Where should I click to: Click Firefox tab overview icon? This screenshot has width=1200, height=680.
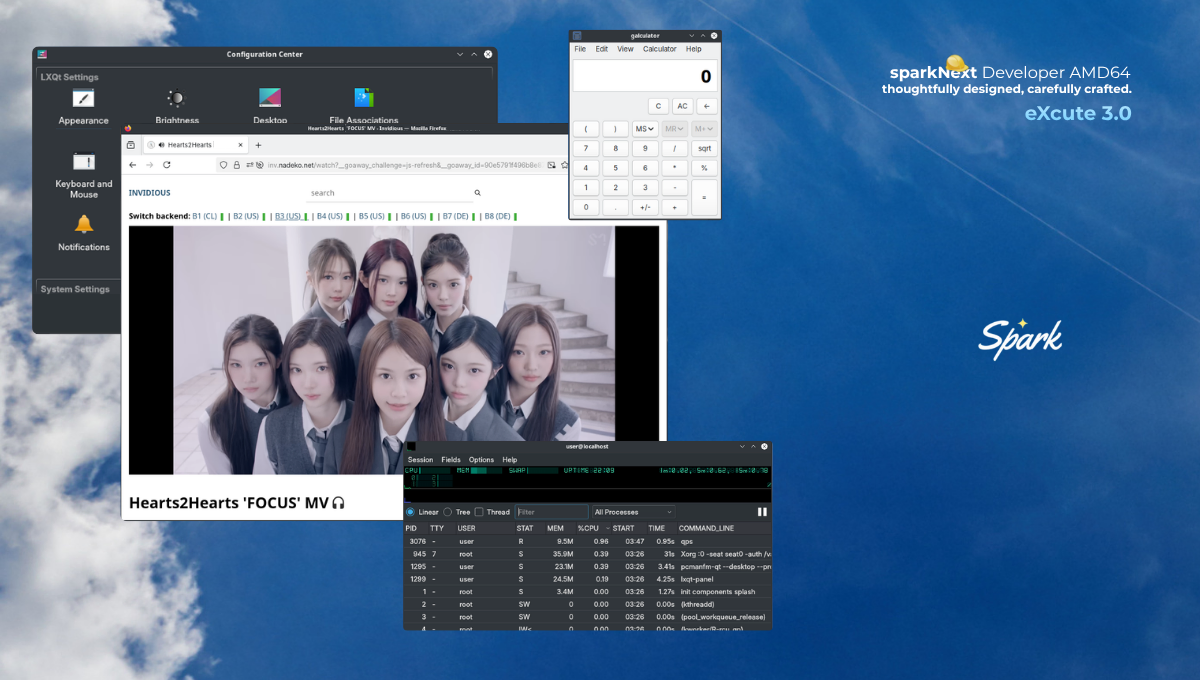pos(131,145)
